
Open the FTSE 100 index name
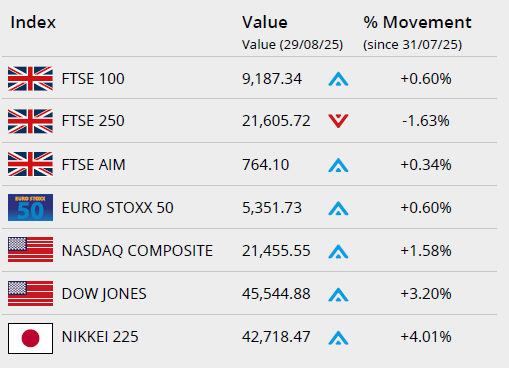click(x=93, y=79)
